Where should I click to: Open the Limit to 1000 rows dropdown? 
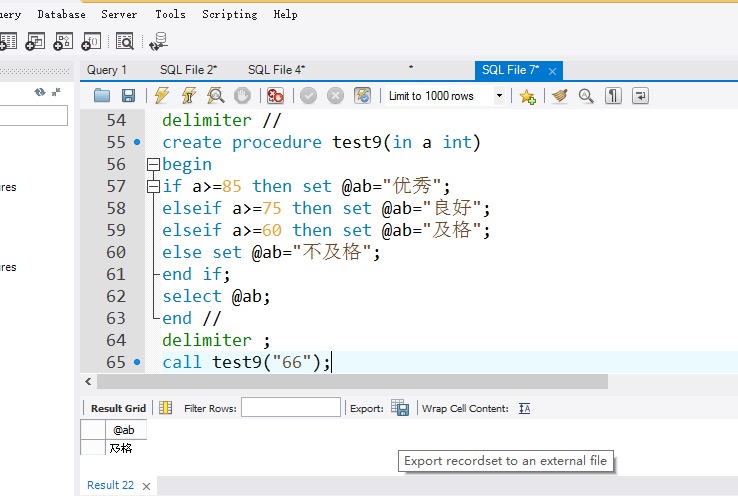point(499,96)
